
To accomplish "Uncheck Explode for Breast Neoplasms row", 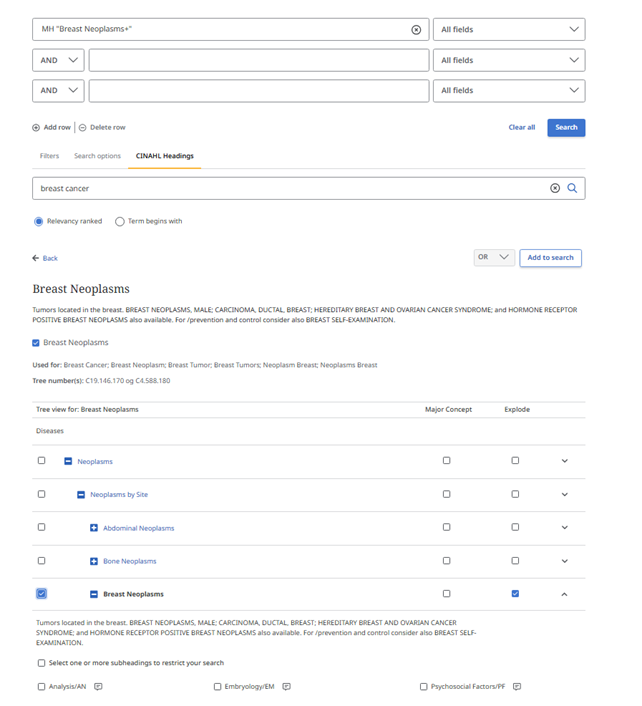I will tap(515, 594).
